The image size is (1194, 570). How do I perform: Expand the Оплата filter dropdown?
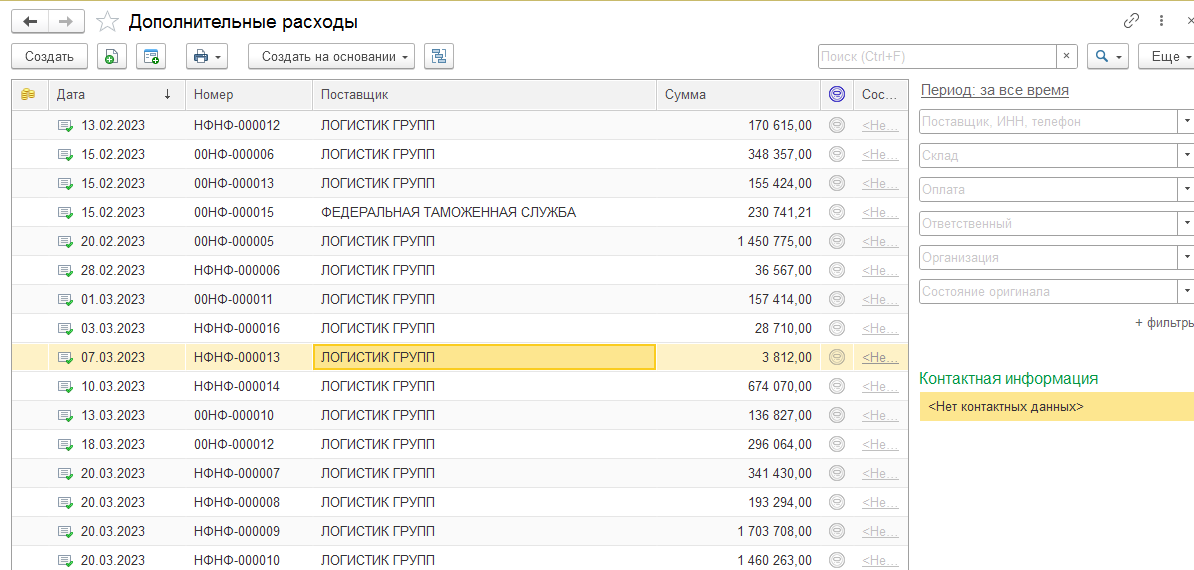click(1186, 190)
